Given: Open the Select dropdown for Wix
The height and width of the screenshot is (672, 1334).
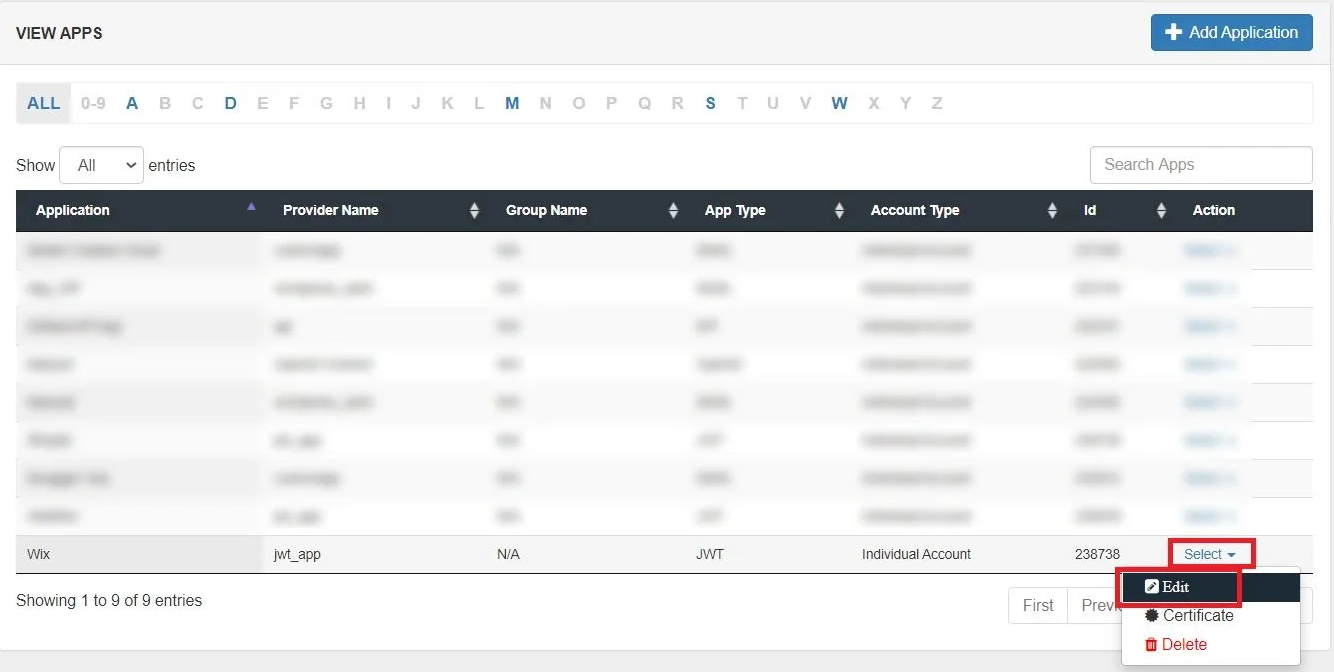Looking at the screenshot, I should tap(1209, 553).
